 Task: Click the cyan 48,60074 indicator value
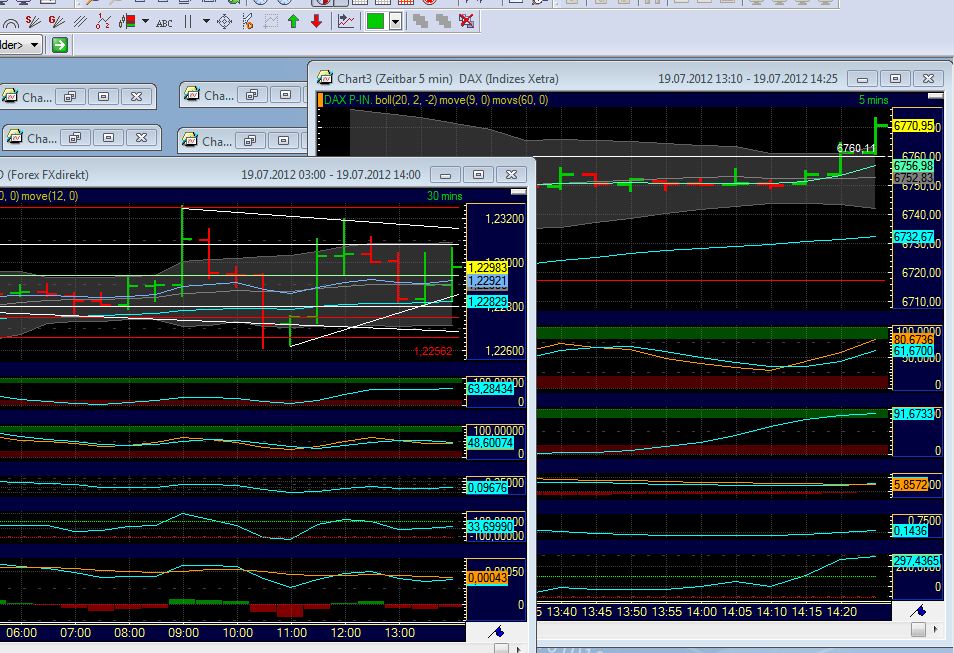[490, 442]
